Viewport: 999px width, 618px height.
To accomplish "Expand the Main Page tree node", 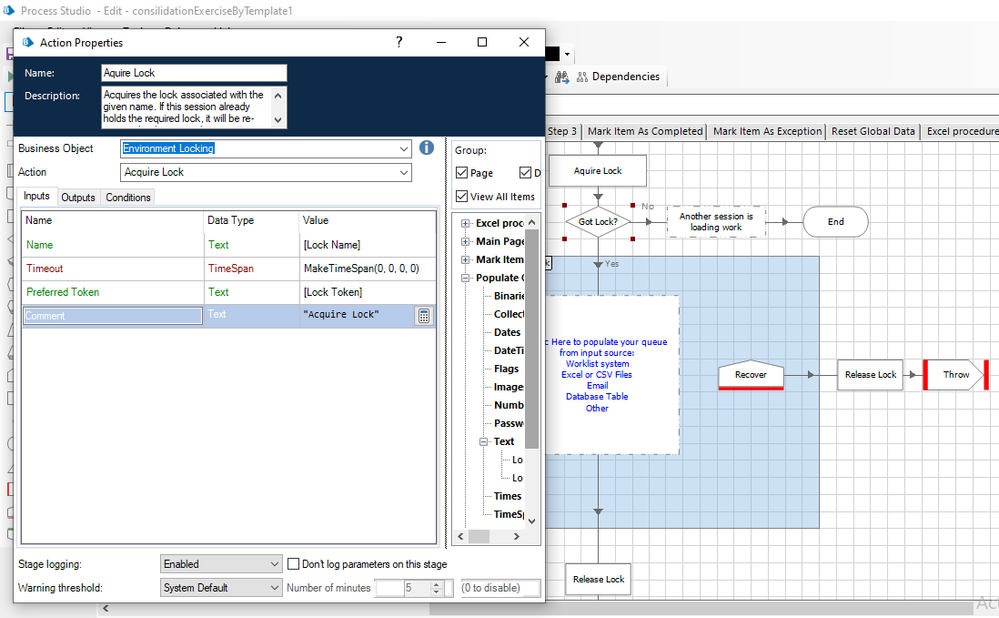I will [466, 241].
